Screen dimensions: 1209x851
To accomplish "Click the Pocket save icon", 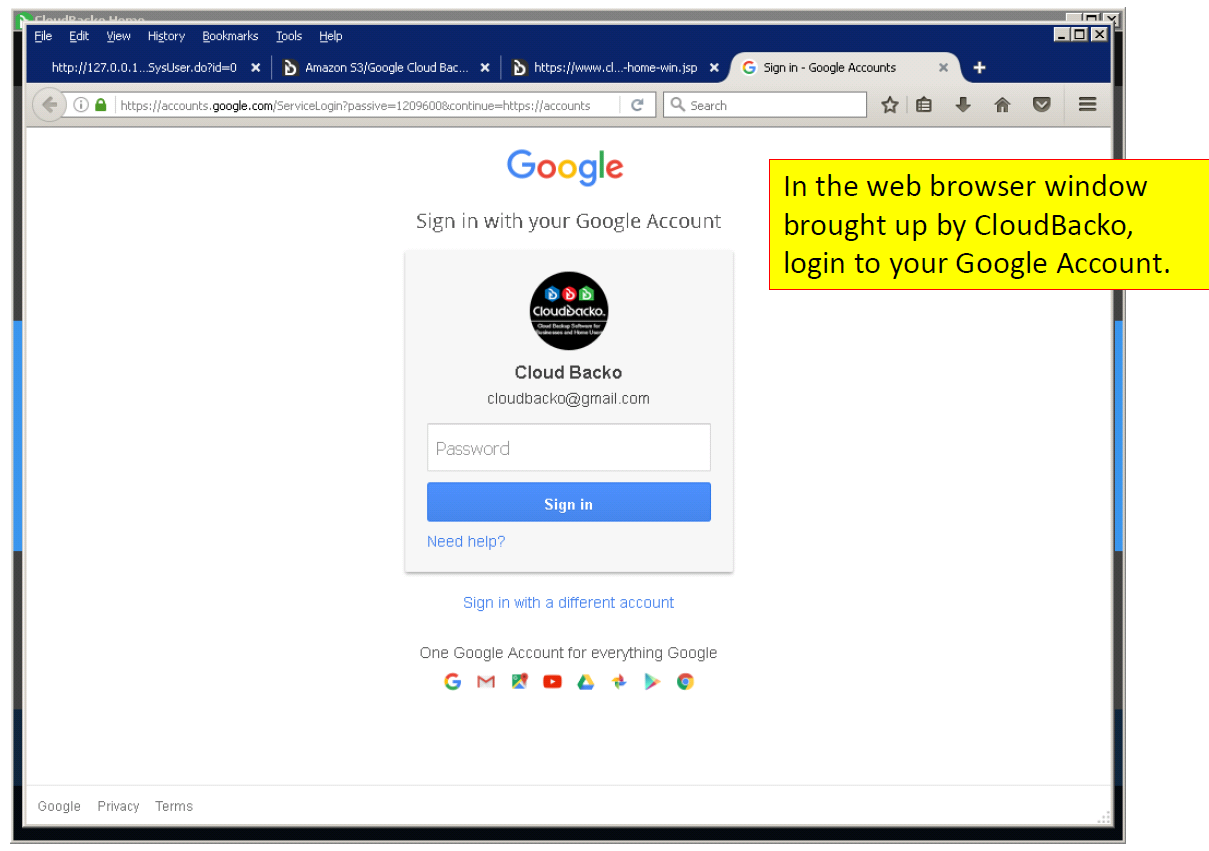I will 1042,105.
